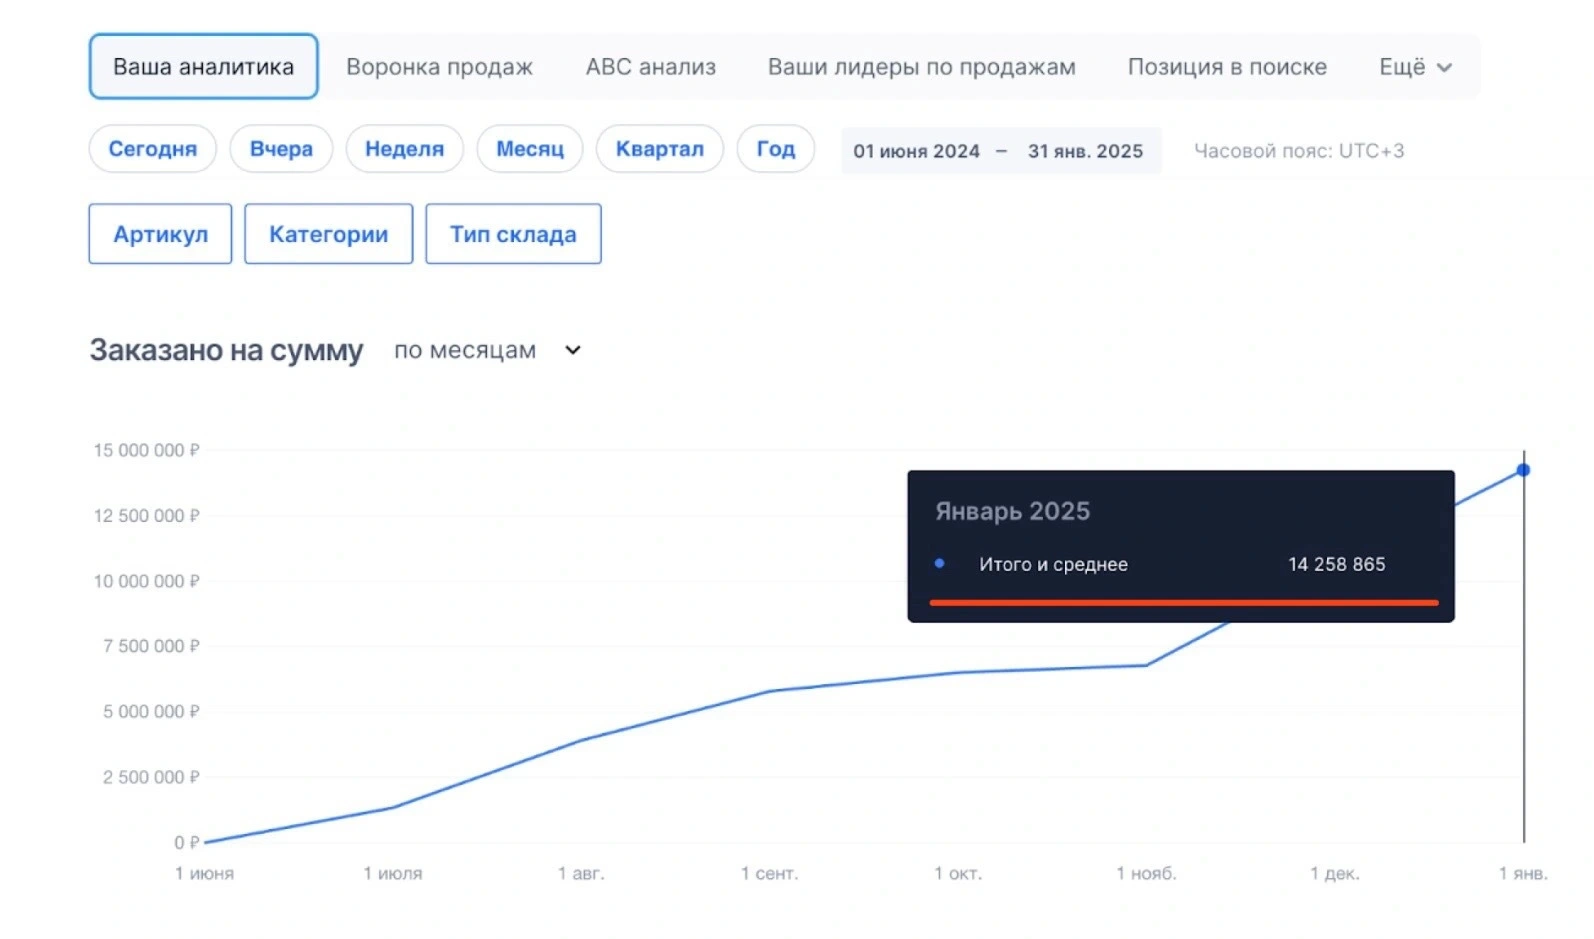
Task: Expand the Ещё menu
Action: click(1402, 67)
